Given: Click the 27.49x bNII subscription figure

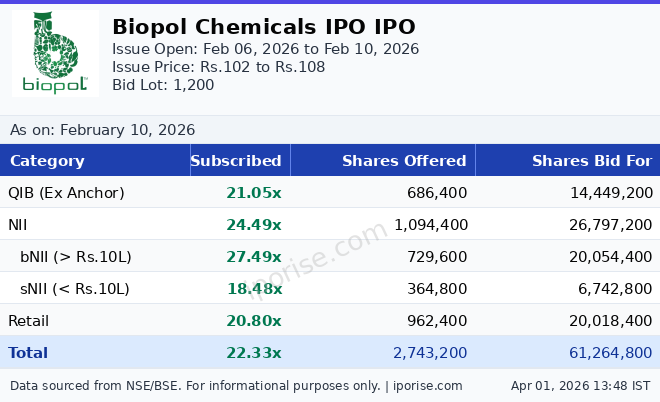Looking at the screenshot, I should (x=253, y=257).
